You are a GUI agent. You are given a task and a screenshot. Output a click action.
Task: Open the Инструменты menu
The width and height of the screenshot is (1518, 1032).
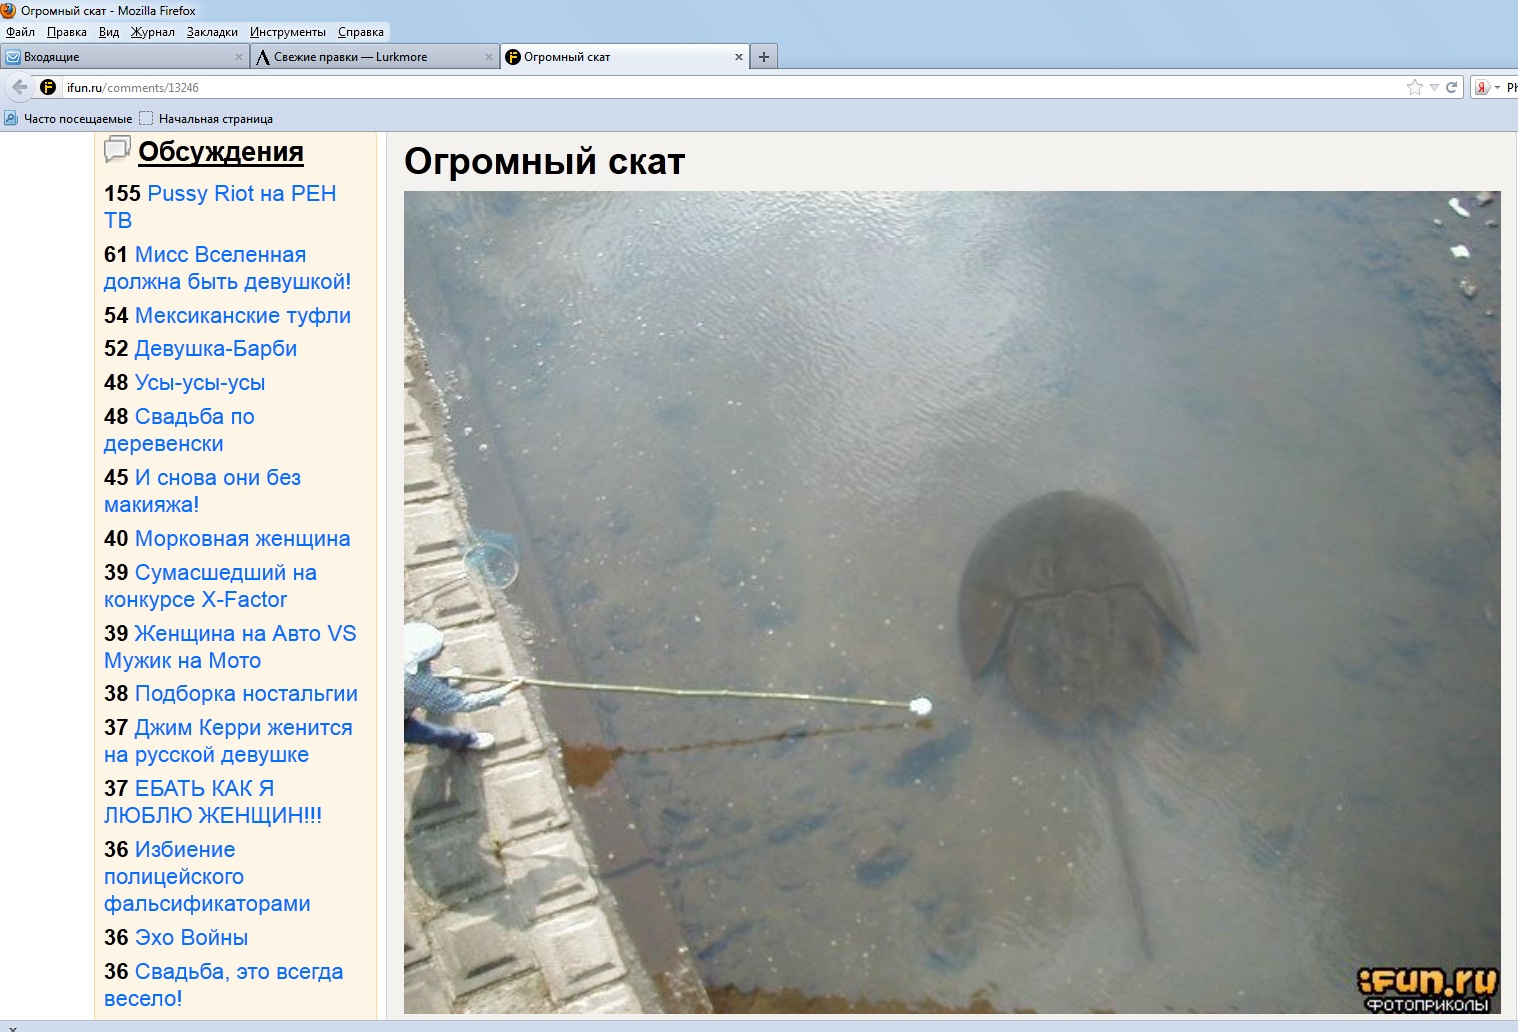[287, 32]
